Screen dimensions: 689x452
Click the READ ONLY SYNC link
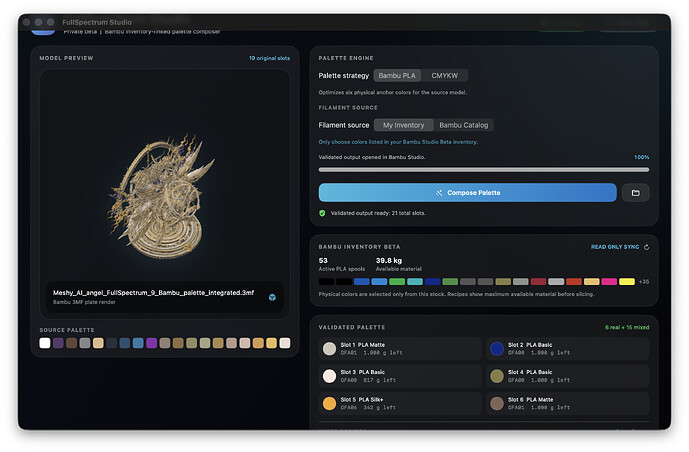click(x=615, y=247)
